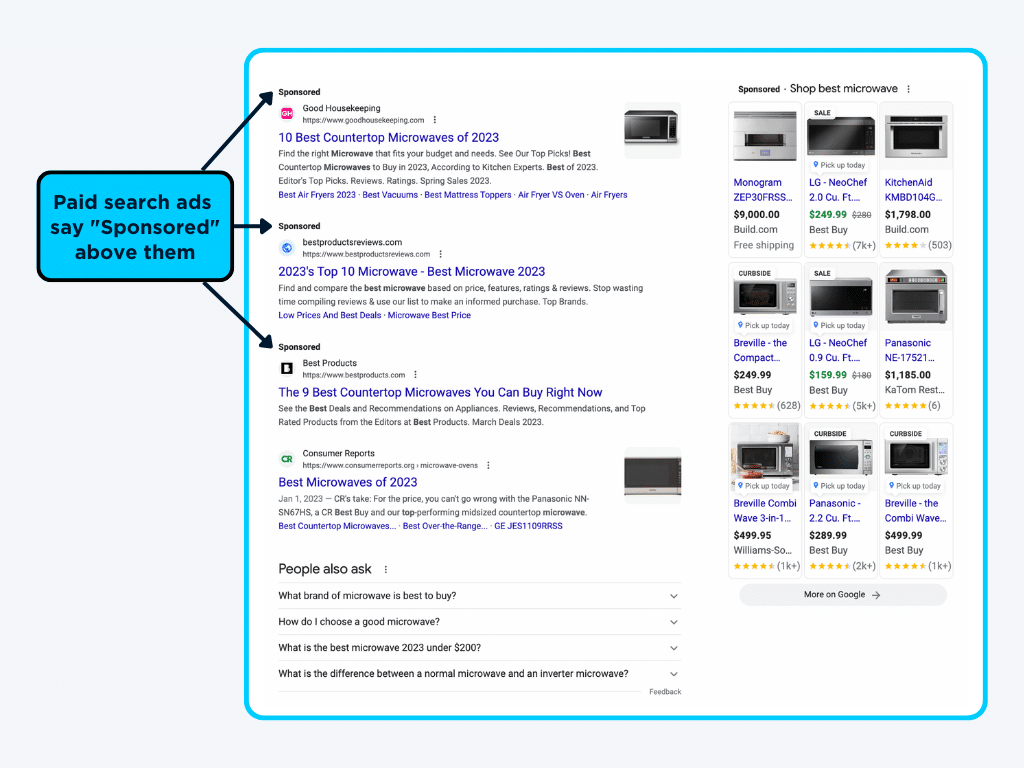Open options menu beside consumerreports.org URL
Screen dimensions: 1024x768
(x=488, y=466)
